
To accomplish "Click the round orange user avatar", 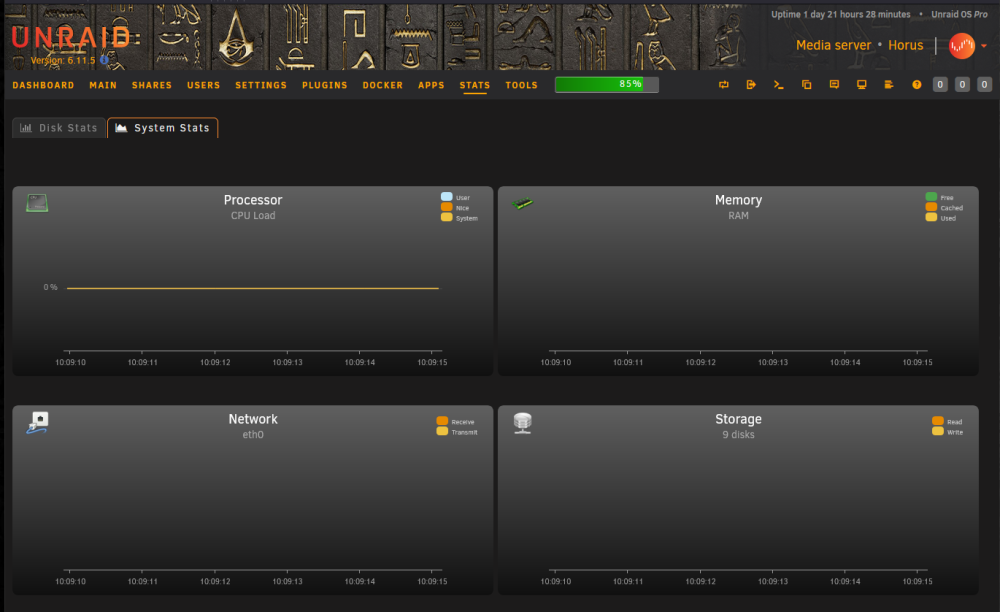I will (962, 46).
